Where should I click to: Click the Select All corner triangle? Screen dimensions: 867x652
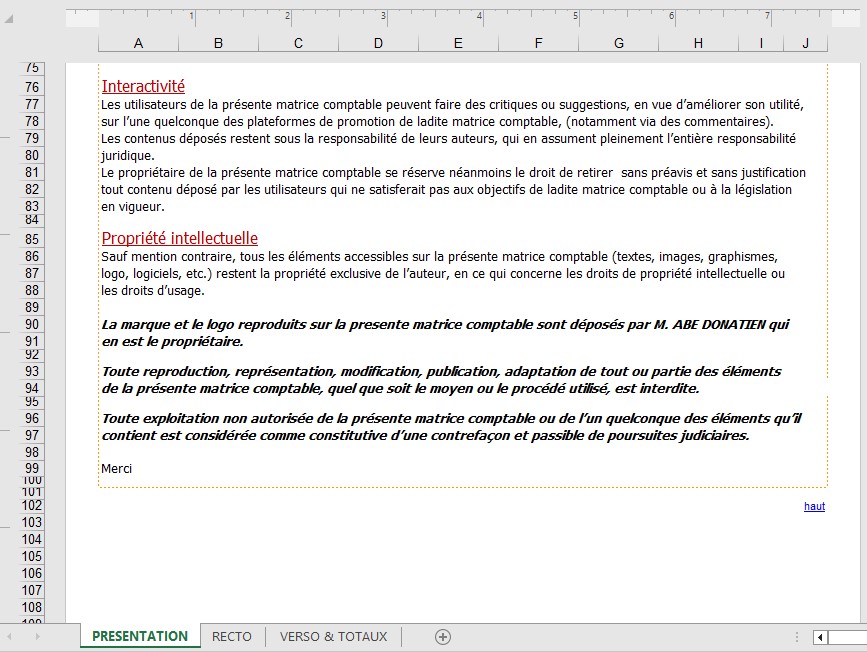coord(8,19)
